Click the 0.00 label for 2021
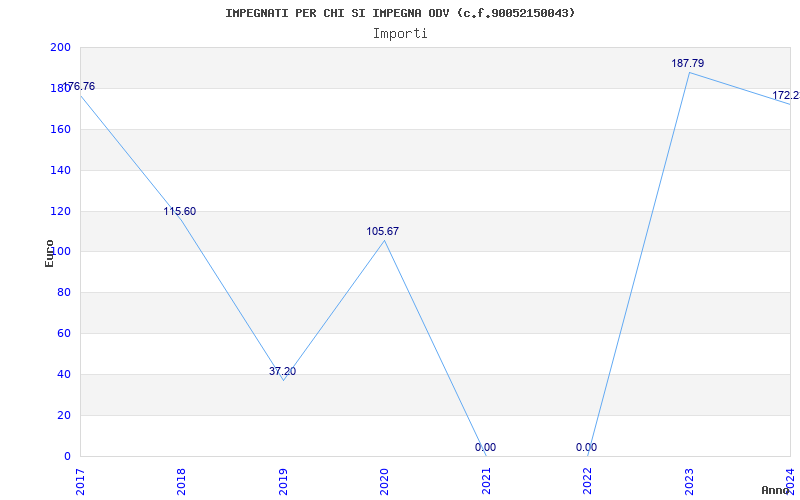The image size is (800, 500). click(485, 447)
